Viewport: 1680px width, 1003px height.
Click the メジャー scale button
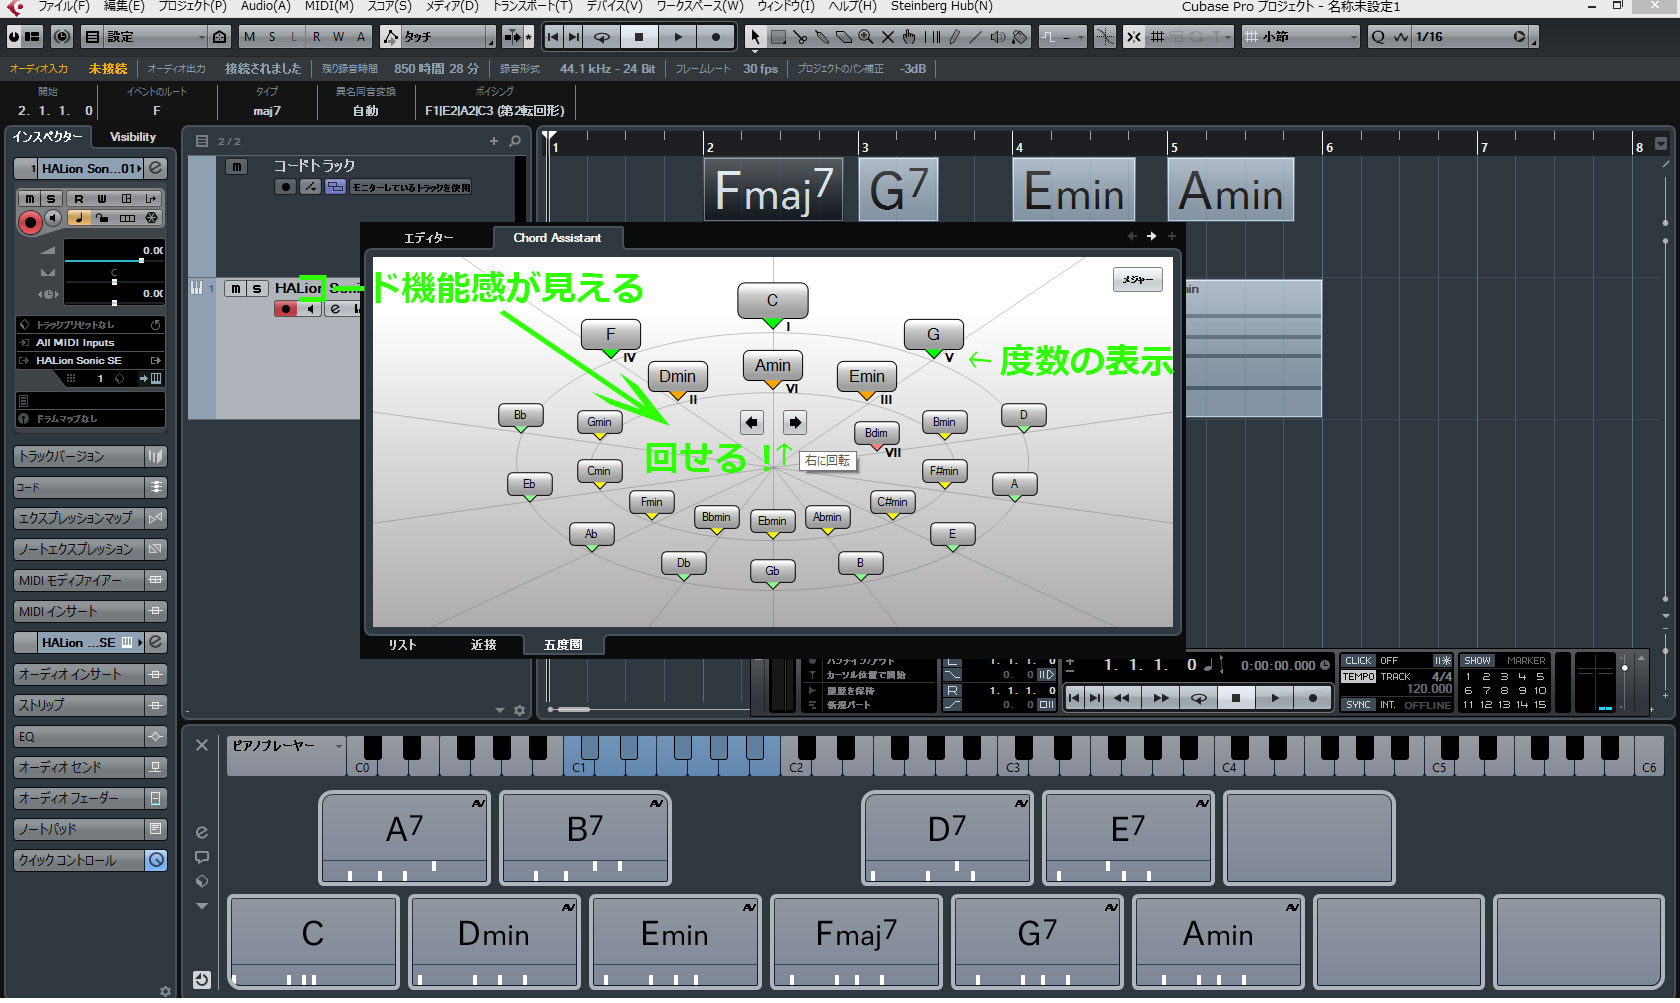(1137, 280)
